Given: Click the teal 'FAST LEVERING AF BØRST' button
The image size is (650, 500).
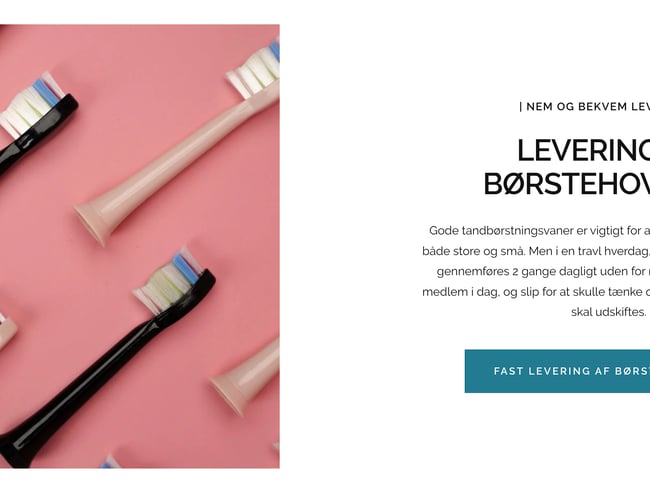Looking at the screenshot, I should pyautogui.click(x=557, y=371).
